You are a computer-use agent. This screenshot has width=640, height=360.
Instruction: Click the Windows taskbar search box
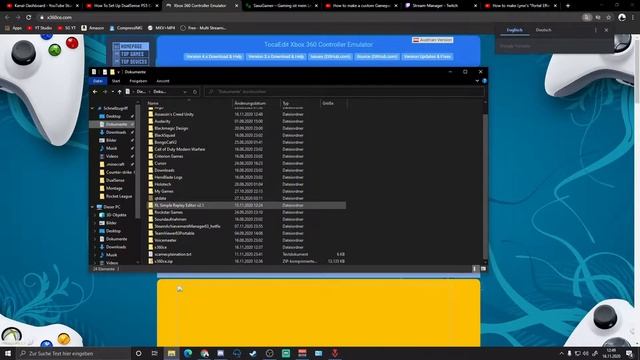73,353
